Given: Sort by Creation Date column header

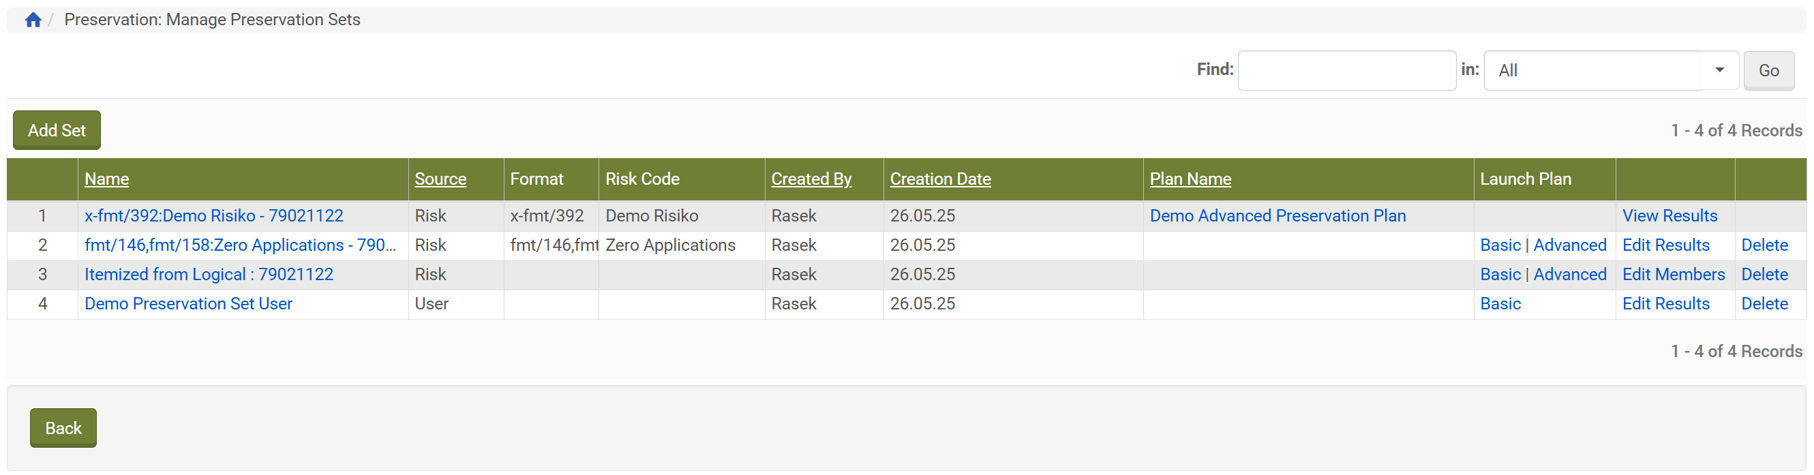Looking at the screenshot, I should click(940, 179).
